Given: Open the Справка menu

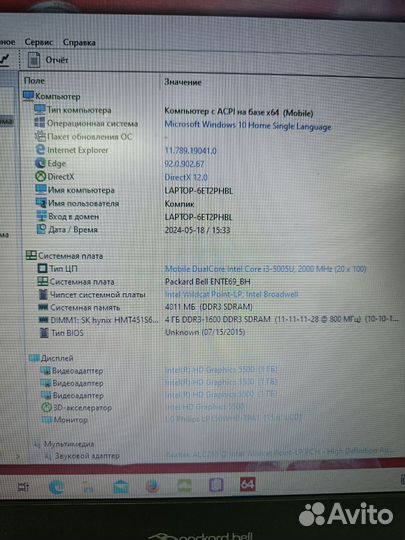Looking at the screenshot, I should pos(79,42).
